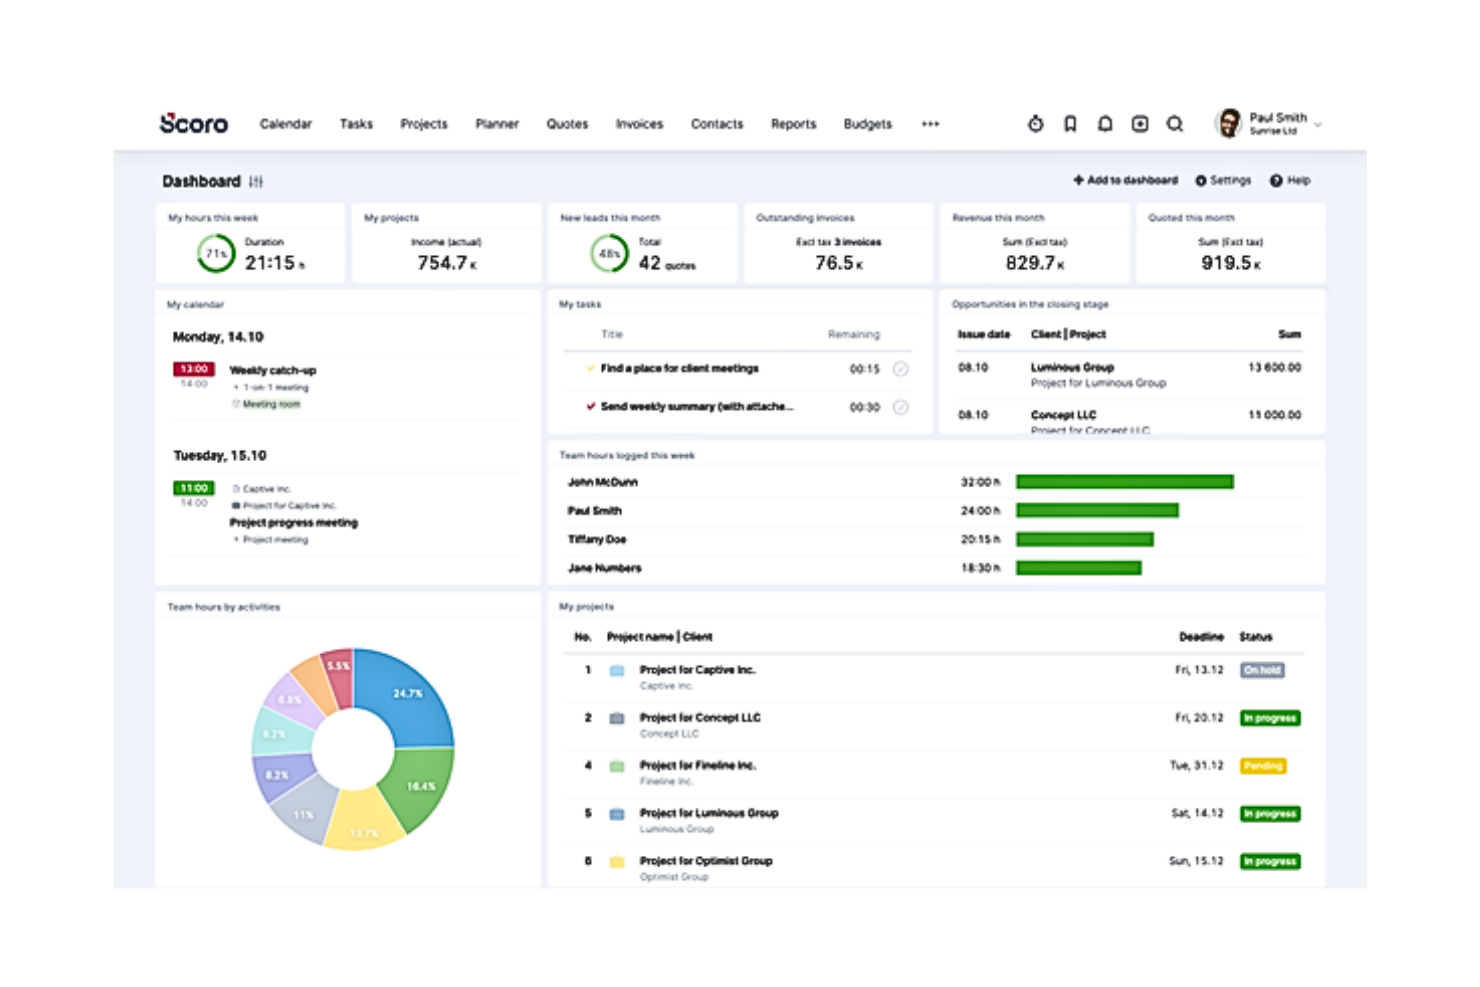Click the 13 600.00 sum for Luminous Group
Viewport: 1480px width, 987px height.
(1275, 368)
